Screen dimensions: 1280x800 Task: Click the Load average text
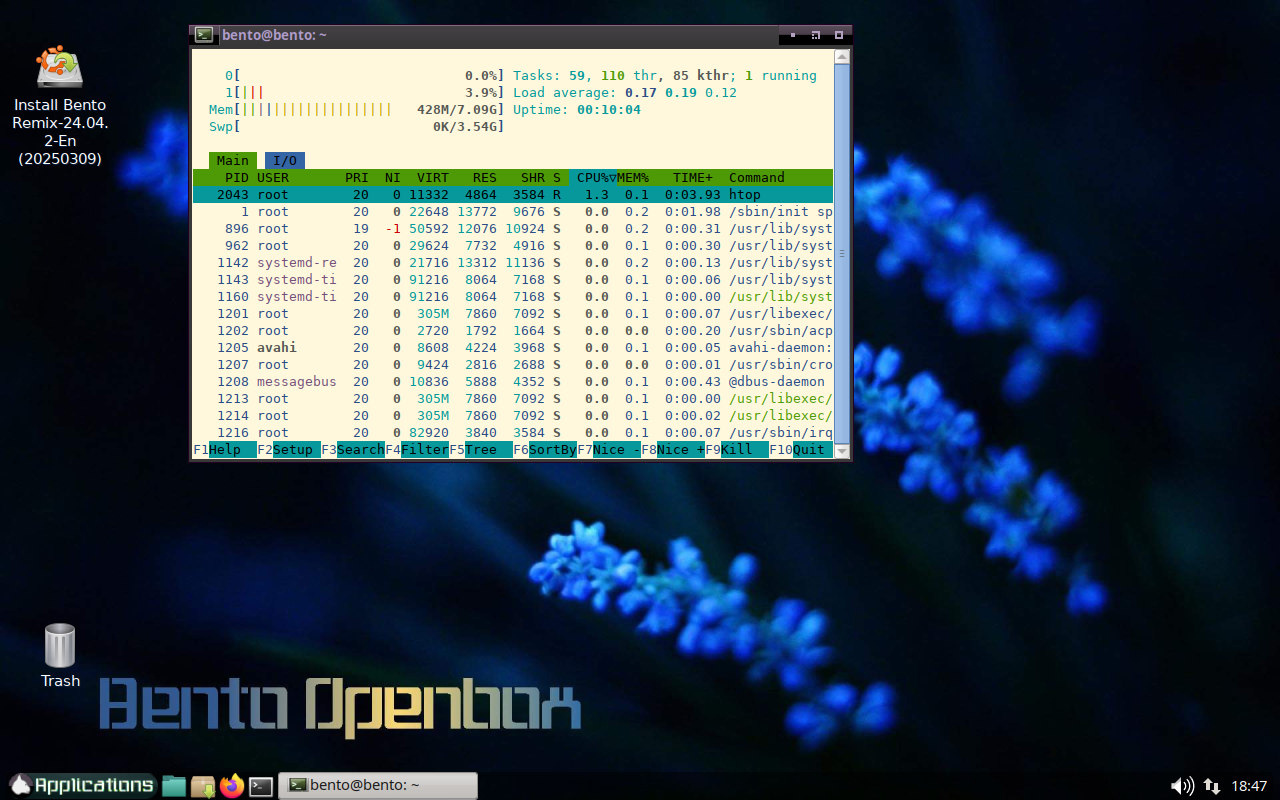pos(625,92)
